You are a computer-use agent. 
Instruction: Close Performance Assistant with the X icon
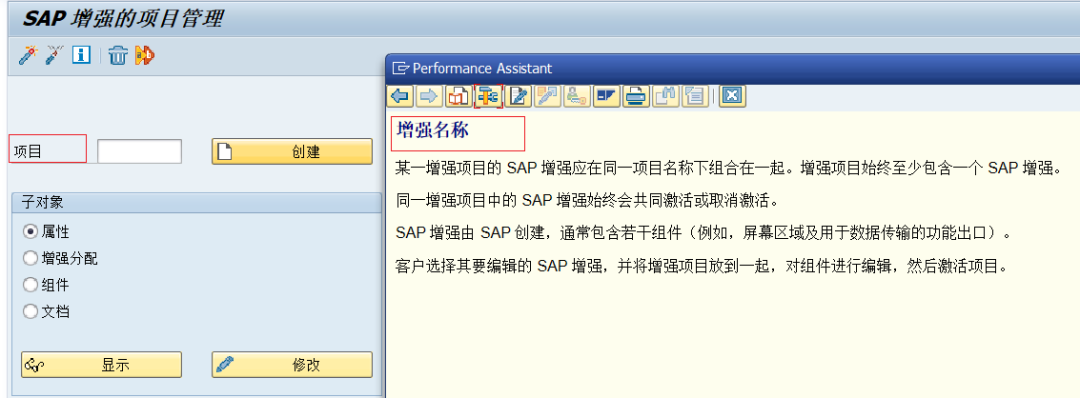point(733,96)
